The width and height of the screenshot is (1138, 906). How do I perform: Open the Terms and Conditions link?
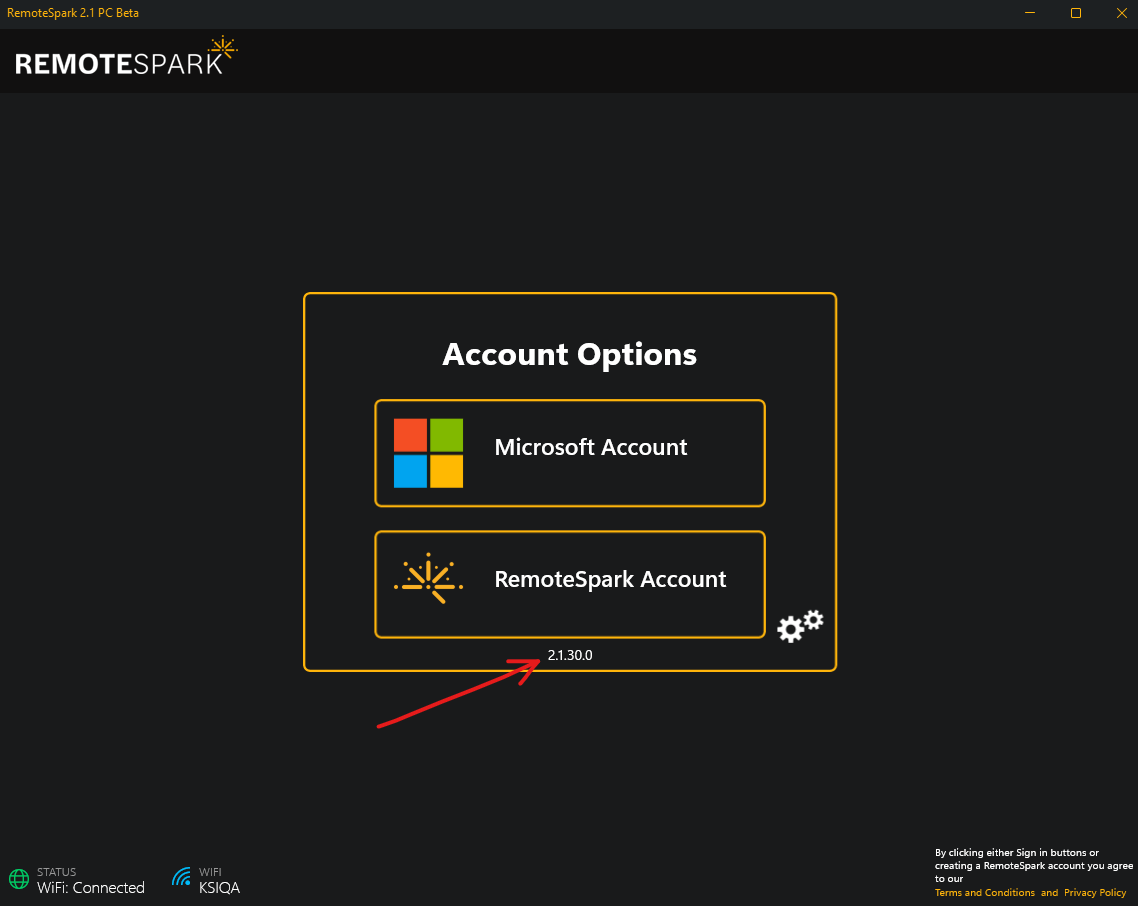point(984,892)
